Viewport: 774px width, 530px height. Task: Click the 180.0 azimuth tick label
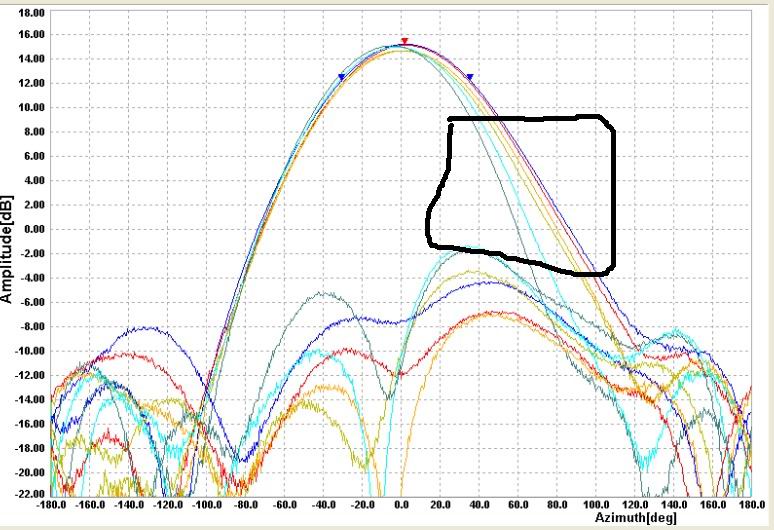click(x=752, y=505)
